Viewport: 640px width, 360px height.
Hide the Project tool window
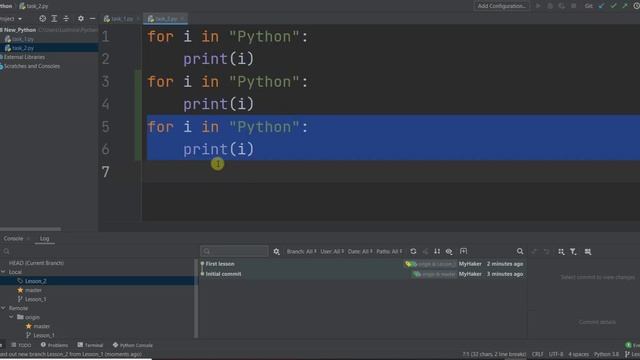(x=93, y=19)
